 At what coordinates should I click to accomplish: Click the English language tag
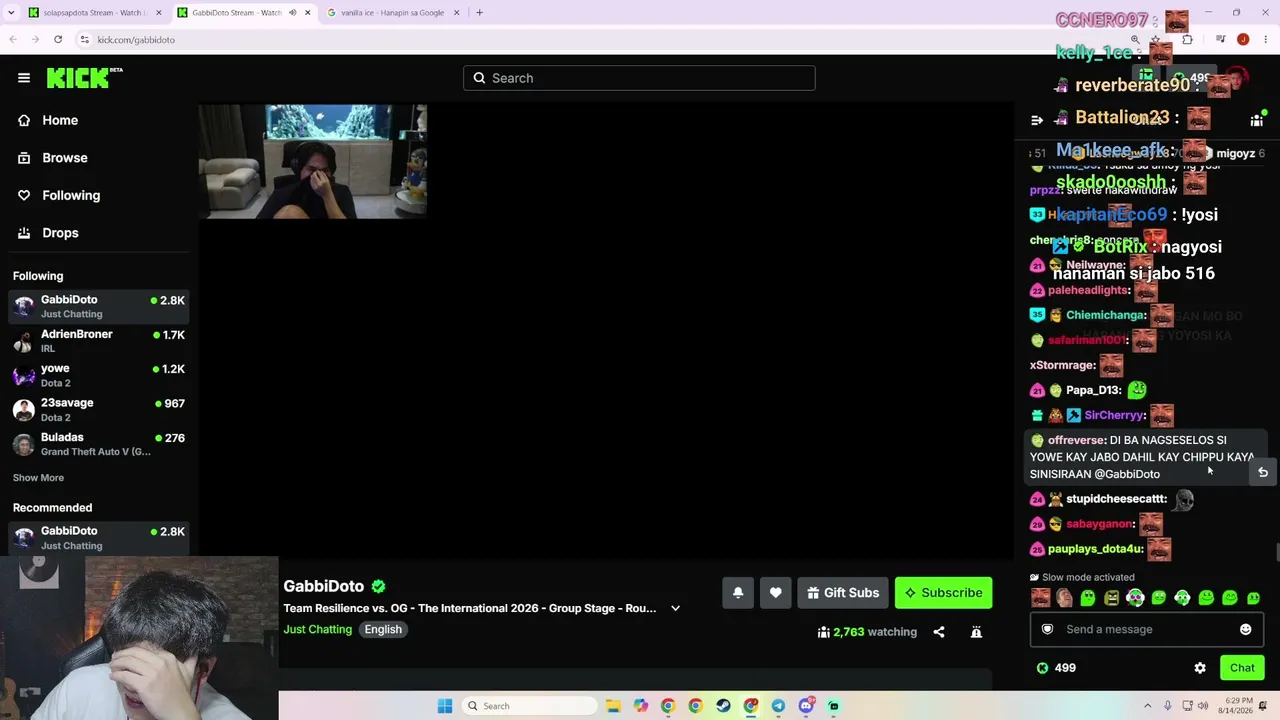click(x=383, y=629)
